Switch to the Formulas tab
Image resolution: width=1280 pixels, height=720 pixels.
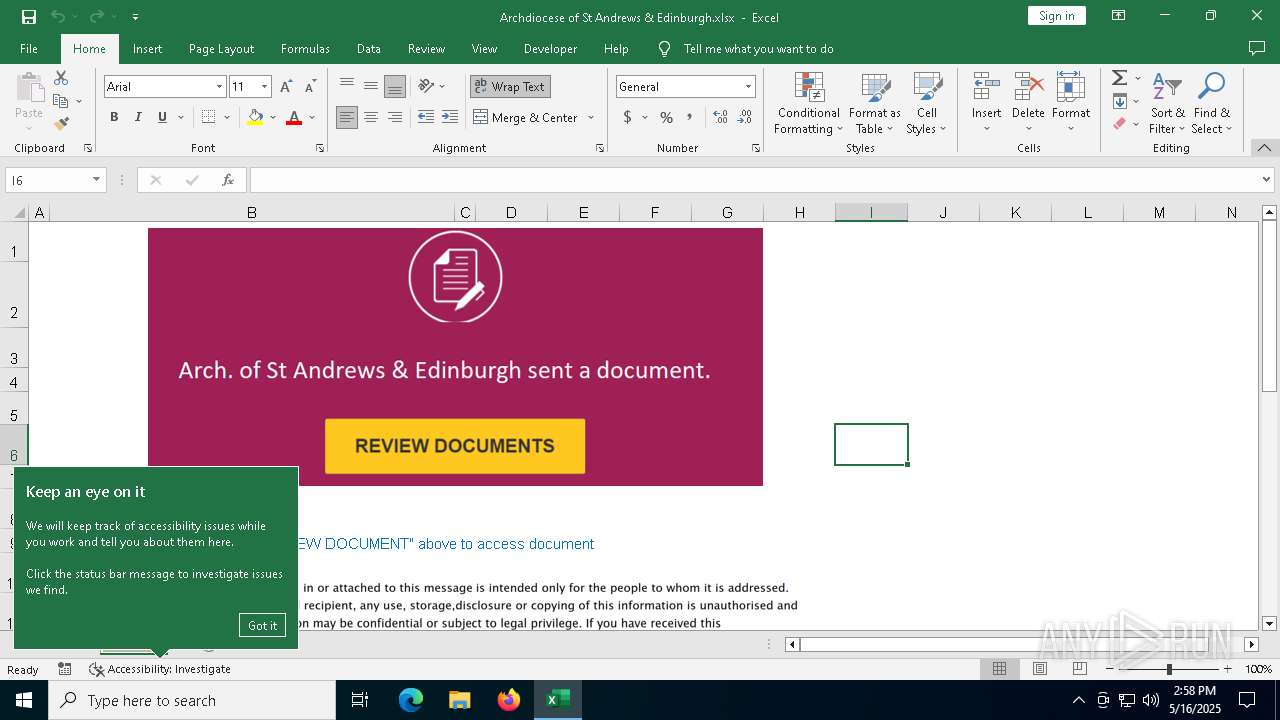(305, 49)
